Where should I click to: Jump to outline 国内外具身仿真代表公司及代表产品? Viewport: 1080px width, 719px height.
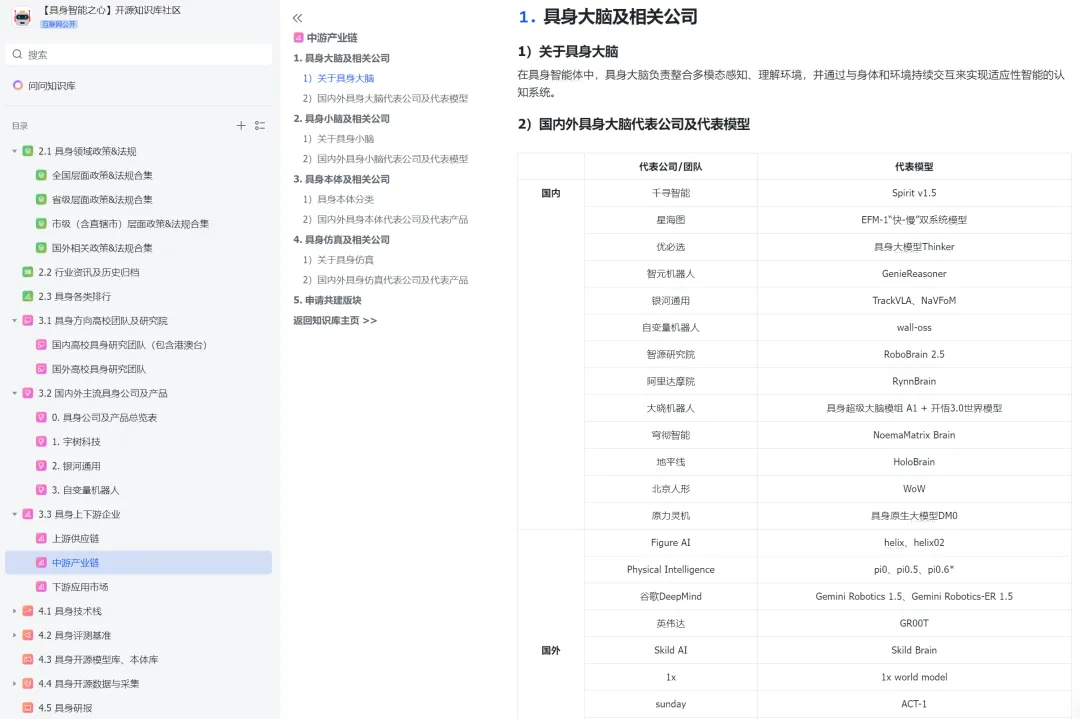386,280
